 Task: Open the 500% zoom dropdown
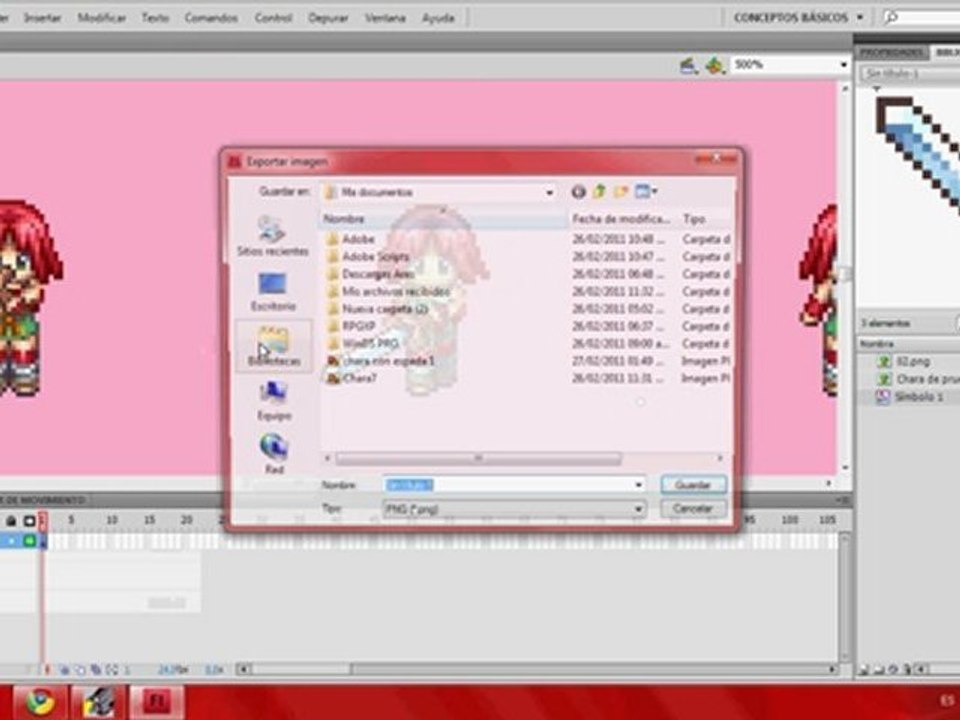click(843, 65)
